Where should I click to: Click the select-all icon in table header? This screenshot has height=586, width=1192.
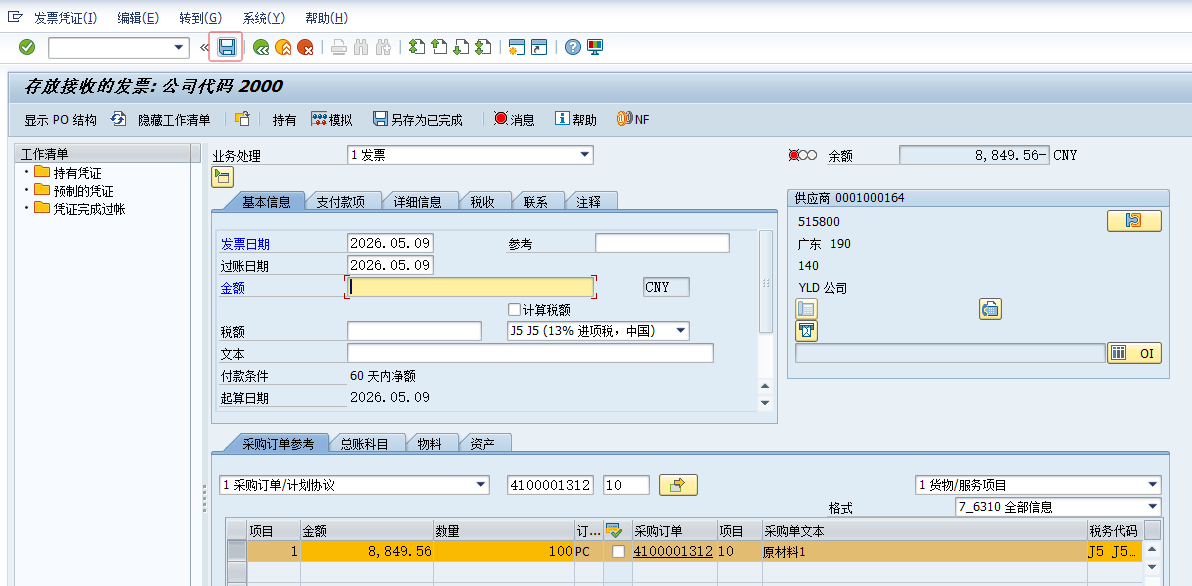point(613,529)
